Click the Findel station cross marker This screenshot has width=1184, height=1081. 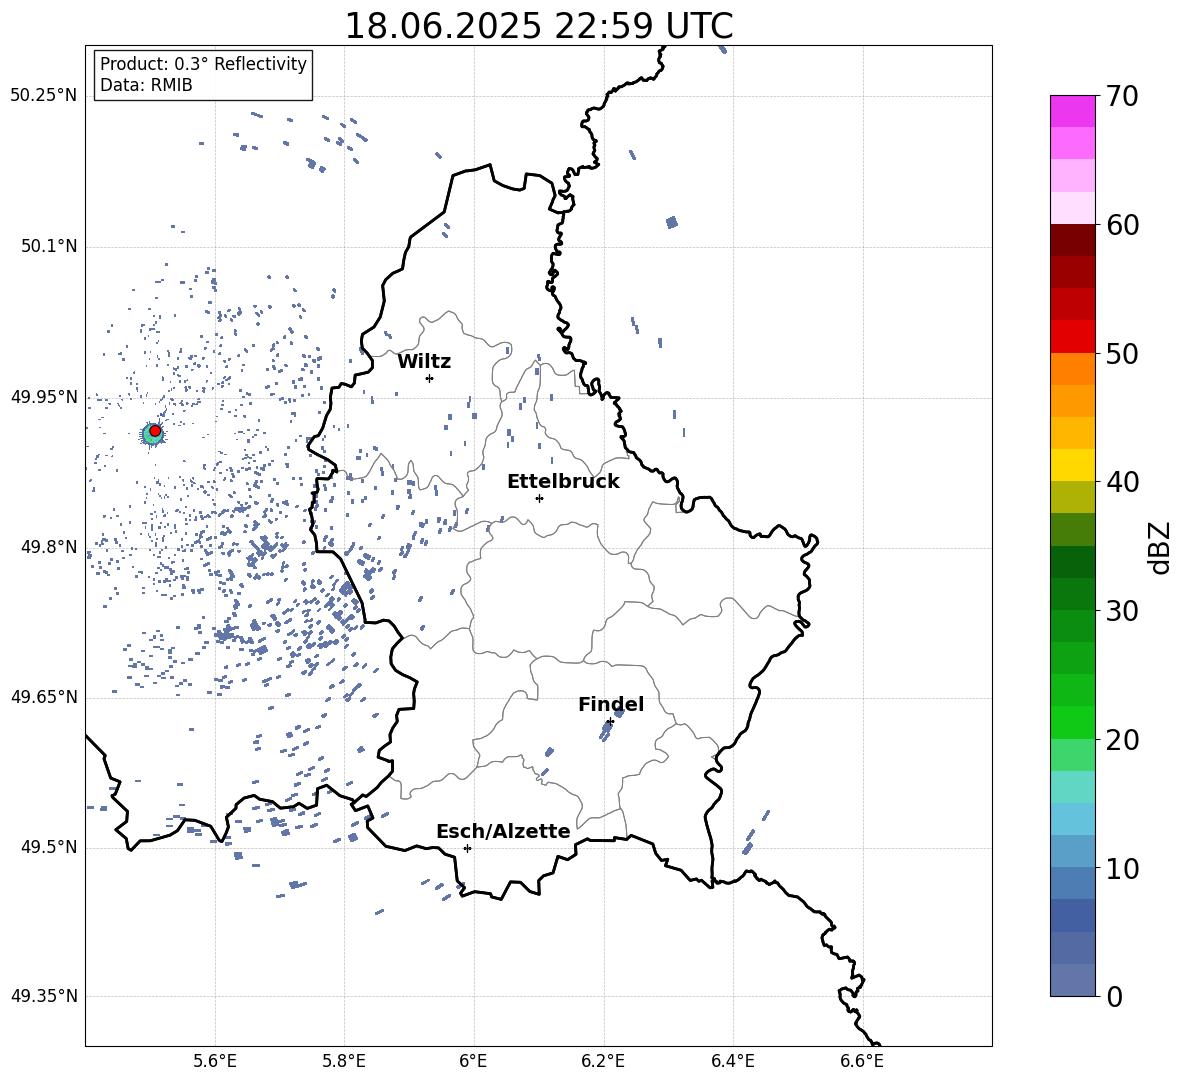[x=610, y=722]
